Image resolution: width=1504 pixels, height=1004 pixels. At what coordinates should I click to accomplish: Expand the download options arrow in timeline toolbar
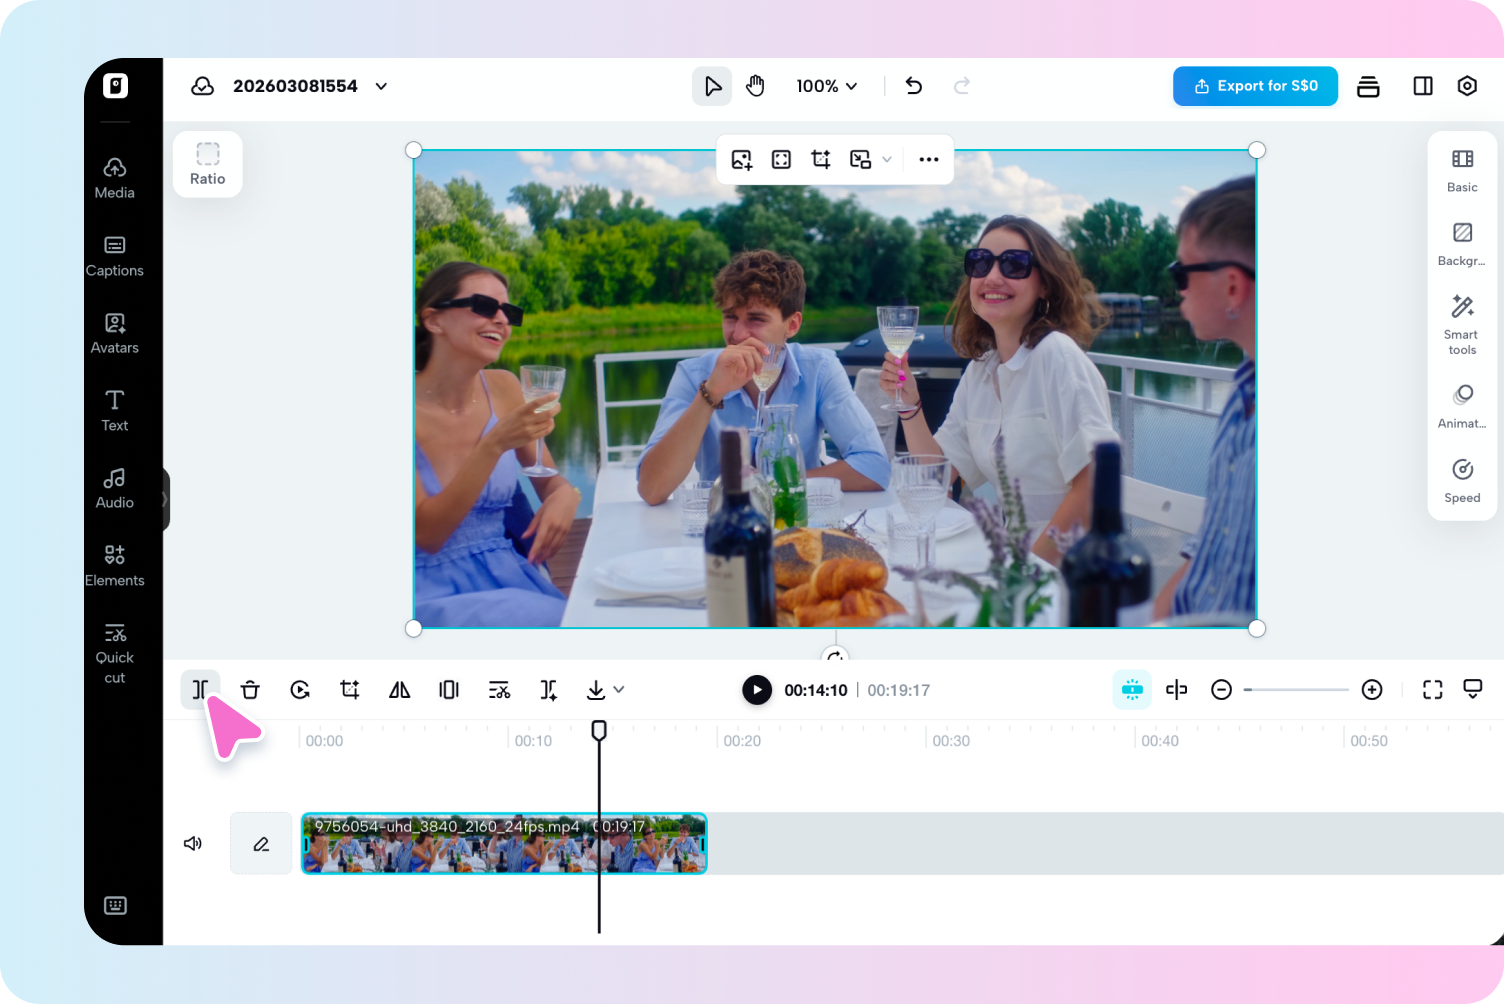click(x=619, y=690)
